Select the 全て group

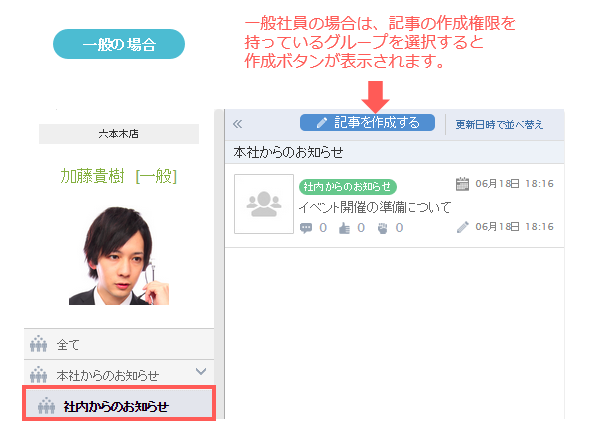119,344
